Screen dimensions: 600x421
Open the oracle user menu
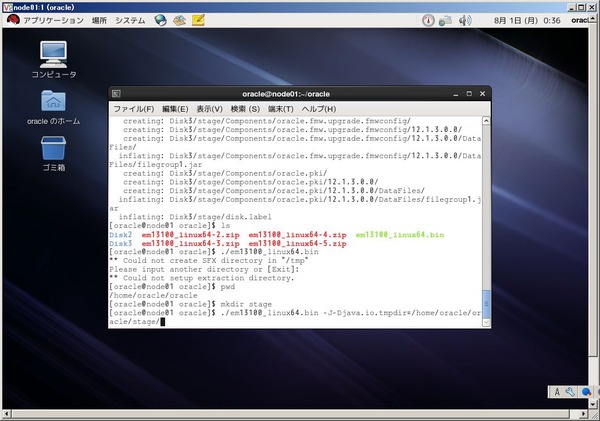[x=579, y=20]
